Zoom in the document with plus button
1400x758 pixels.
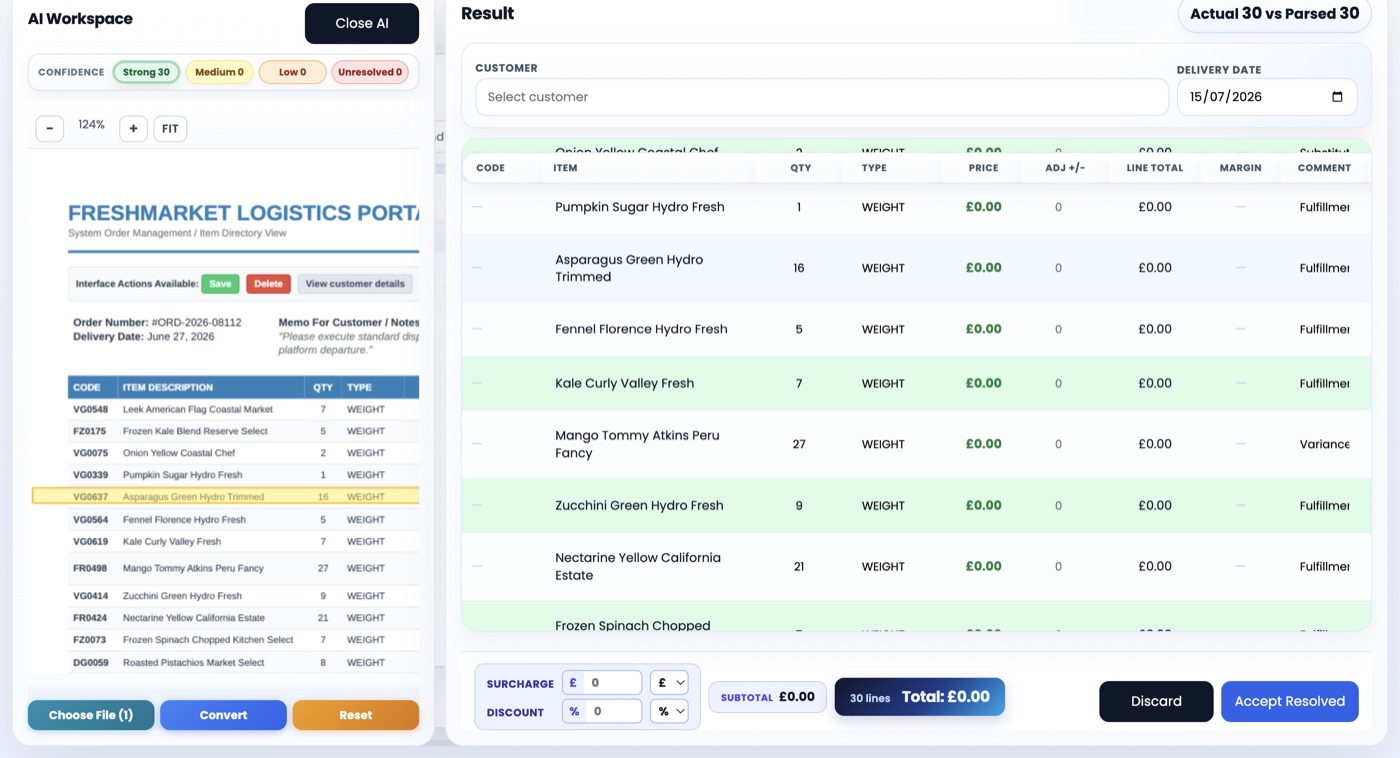pyautogui.click(x=133, y=128)
